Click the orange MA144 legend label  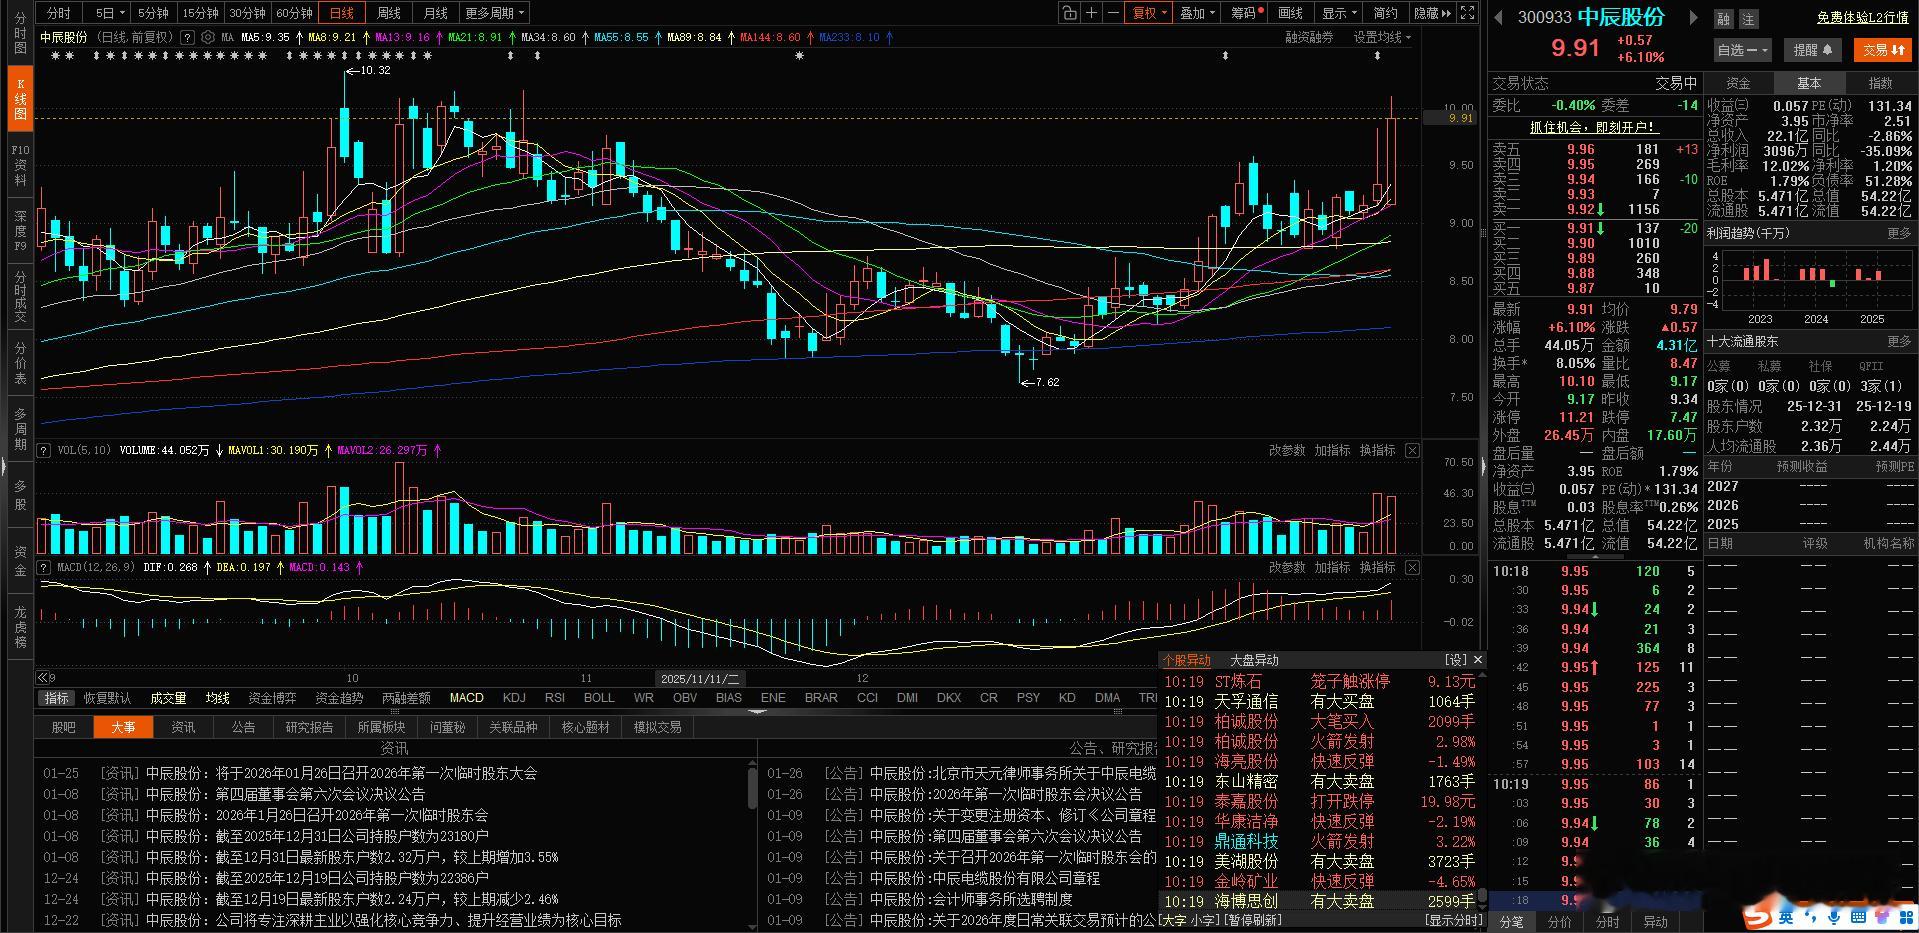click(770, 37)
